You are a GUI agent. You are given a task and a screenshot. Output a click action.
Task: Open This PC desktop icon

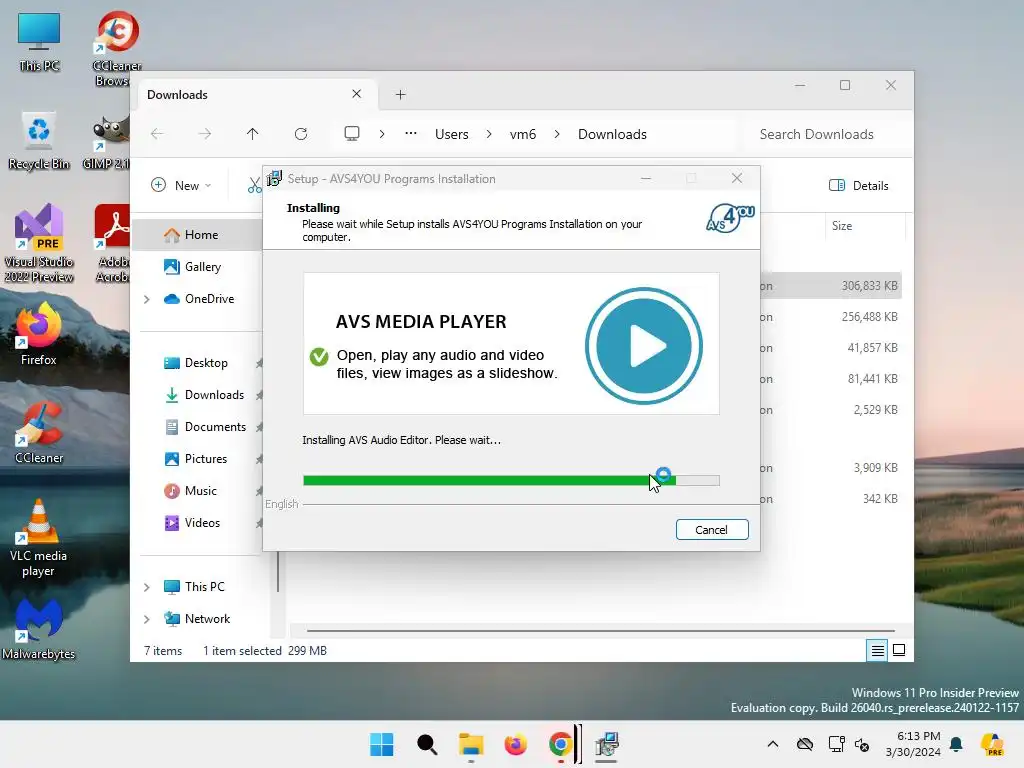pyautogui.click(x=39, y=42)
